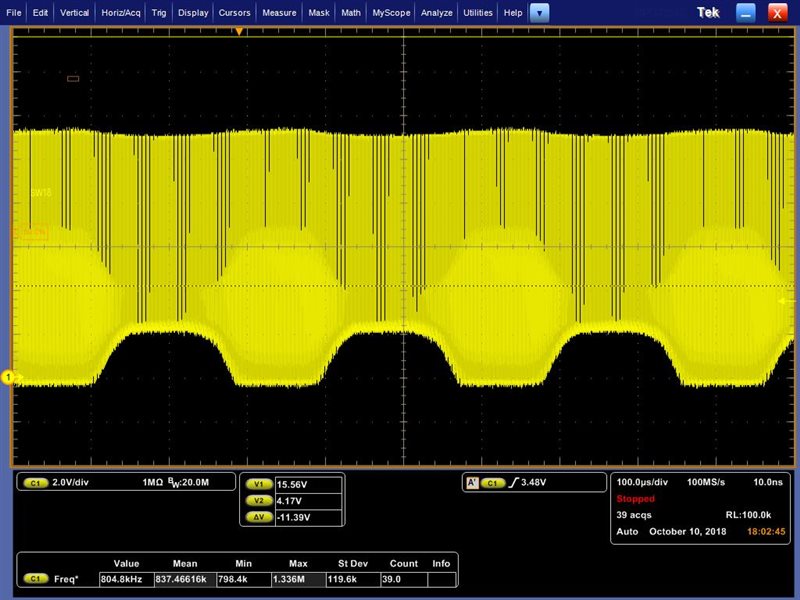Click the Count 39.0 cell
The image size is (800, 600).
point(404,580)
